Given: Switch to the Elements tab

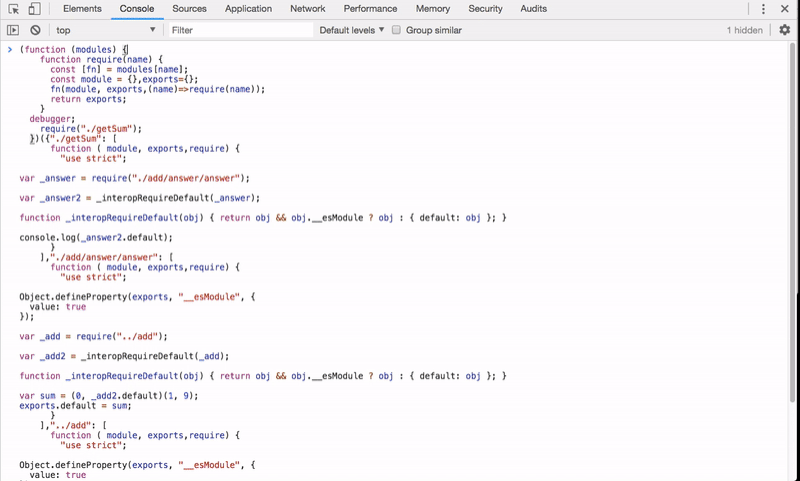Looking at the screenshot, I should 82,9.
